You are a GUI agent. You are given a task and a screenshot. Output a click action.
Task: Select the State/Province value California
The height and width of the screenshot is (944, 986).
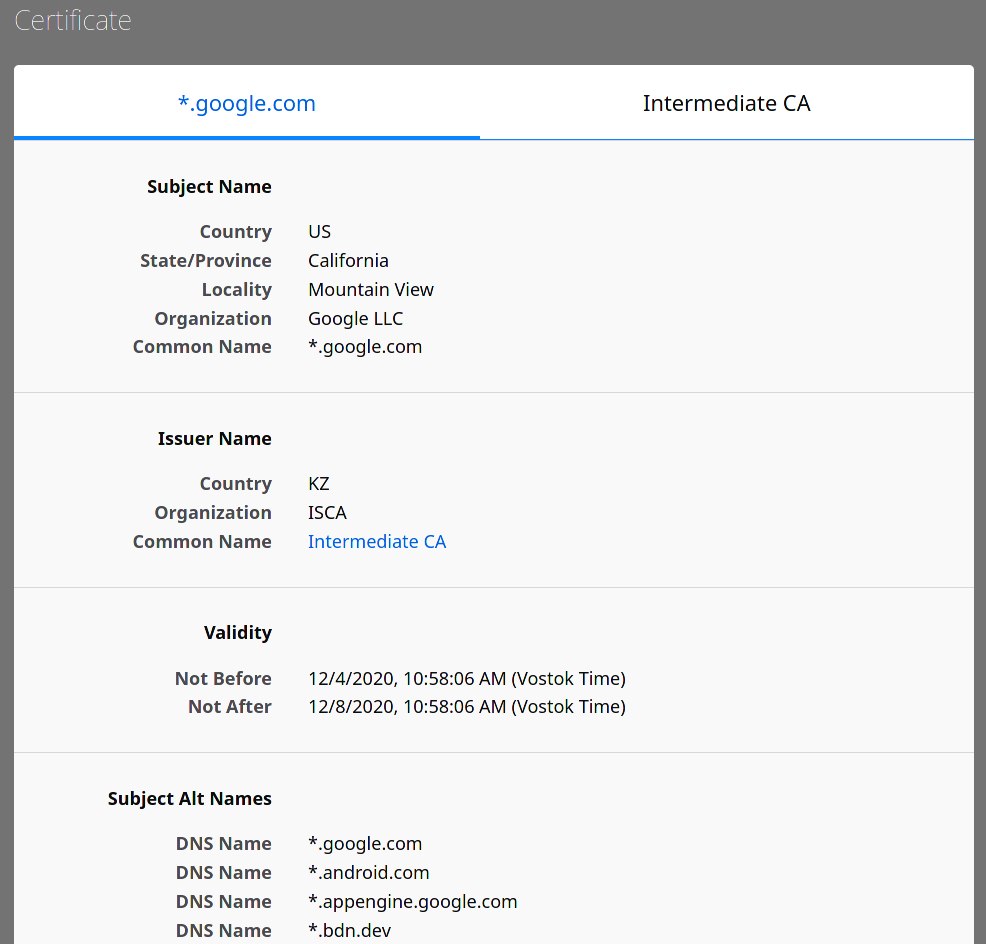(348, 260)
